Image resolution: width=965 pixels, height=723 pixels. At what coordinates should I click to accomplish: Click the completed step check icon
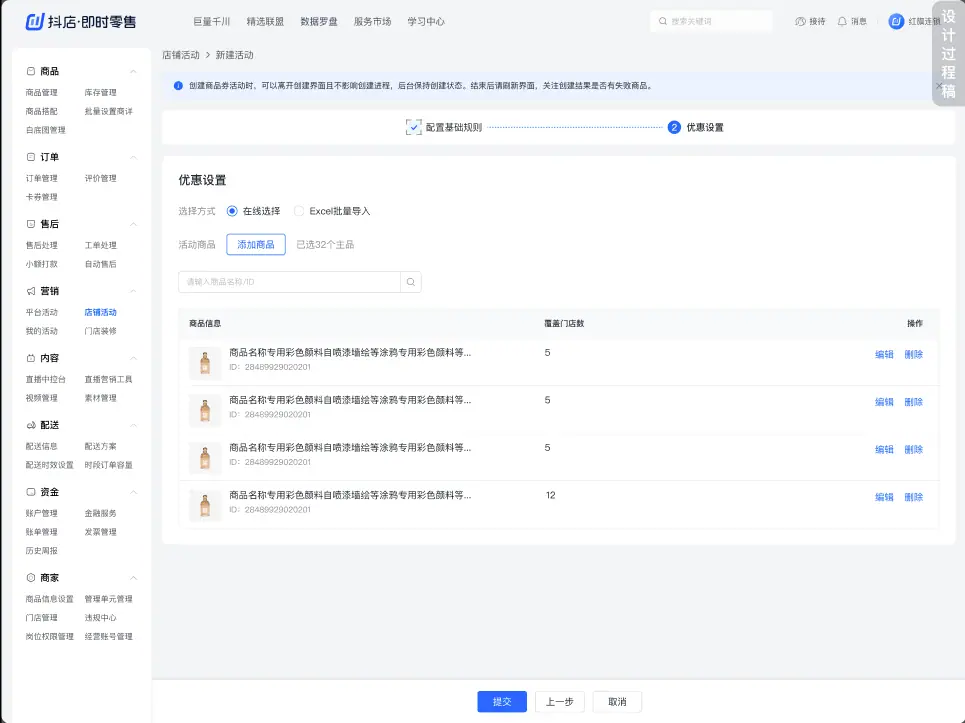pos(414,127)
